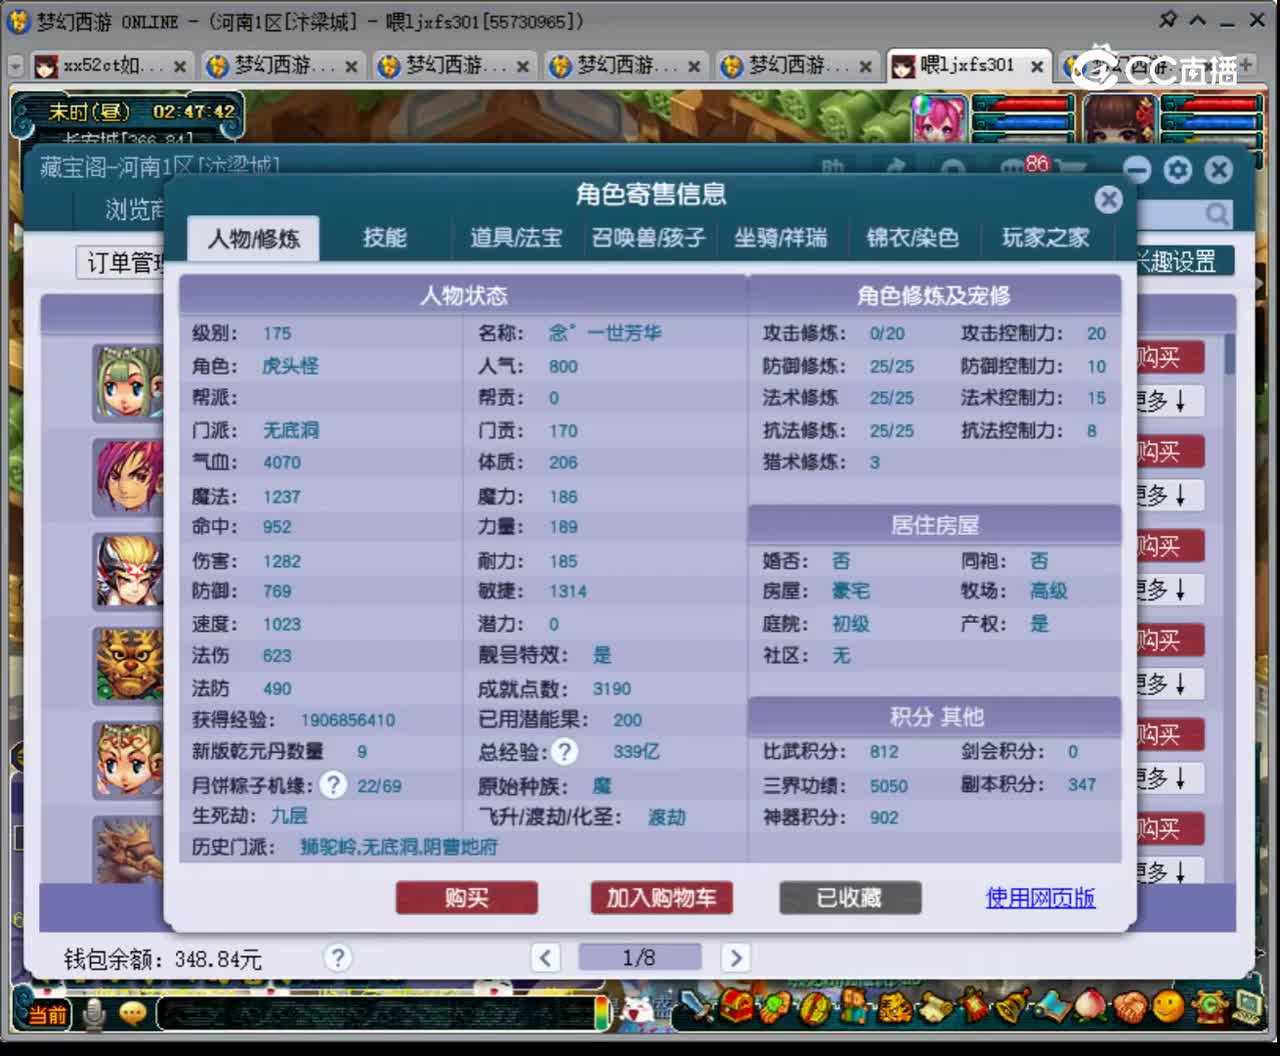Viewport: 1280px width, 1056px height.
Task: Click the 1/8 page number field
Action: coord(640,958)
